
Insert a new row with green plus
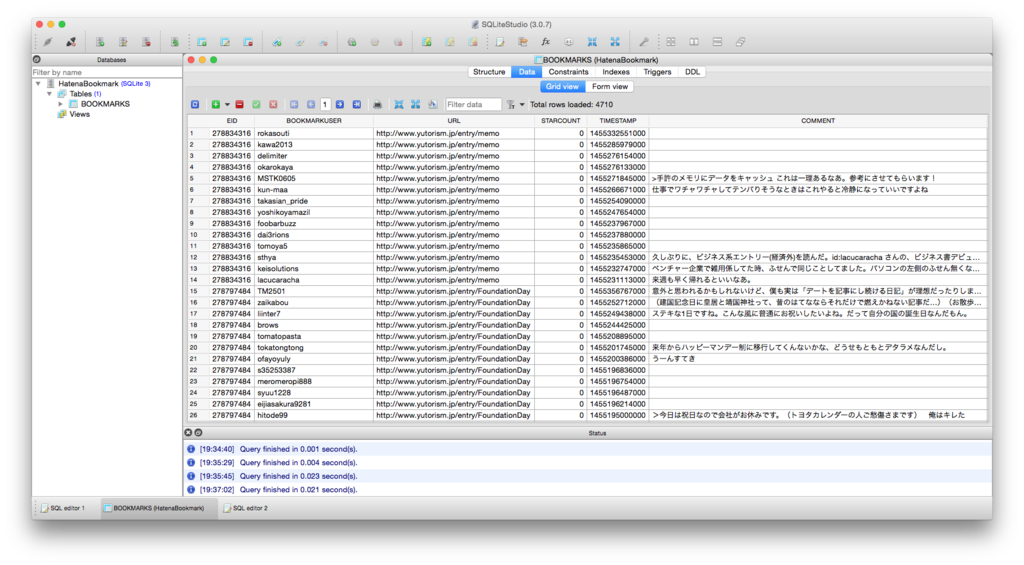(216, 105)
